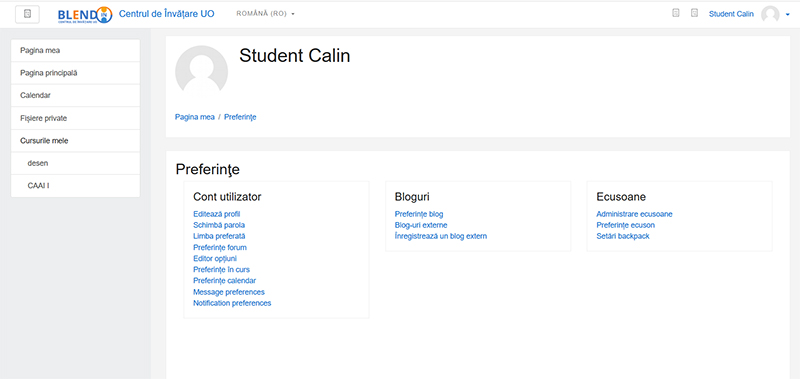Open Student Calin user name menu
The width and height of the screenshot is (800, 379).
coord(731,14)
